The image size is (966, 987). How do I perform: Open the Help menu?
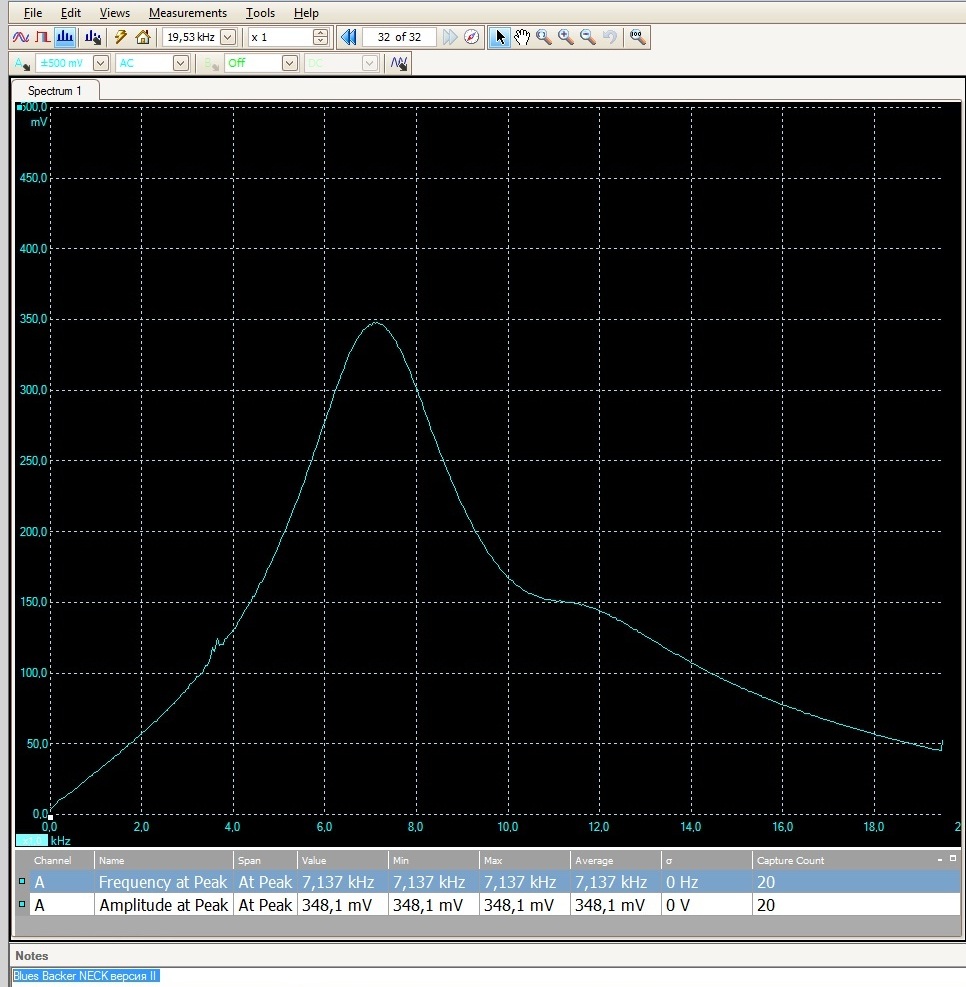(x=306, y=13)
